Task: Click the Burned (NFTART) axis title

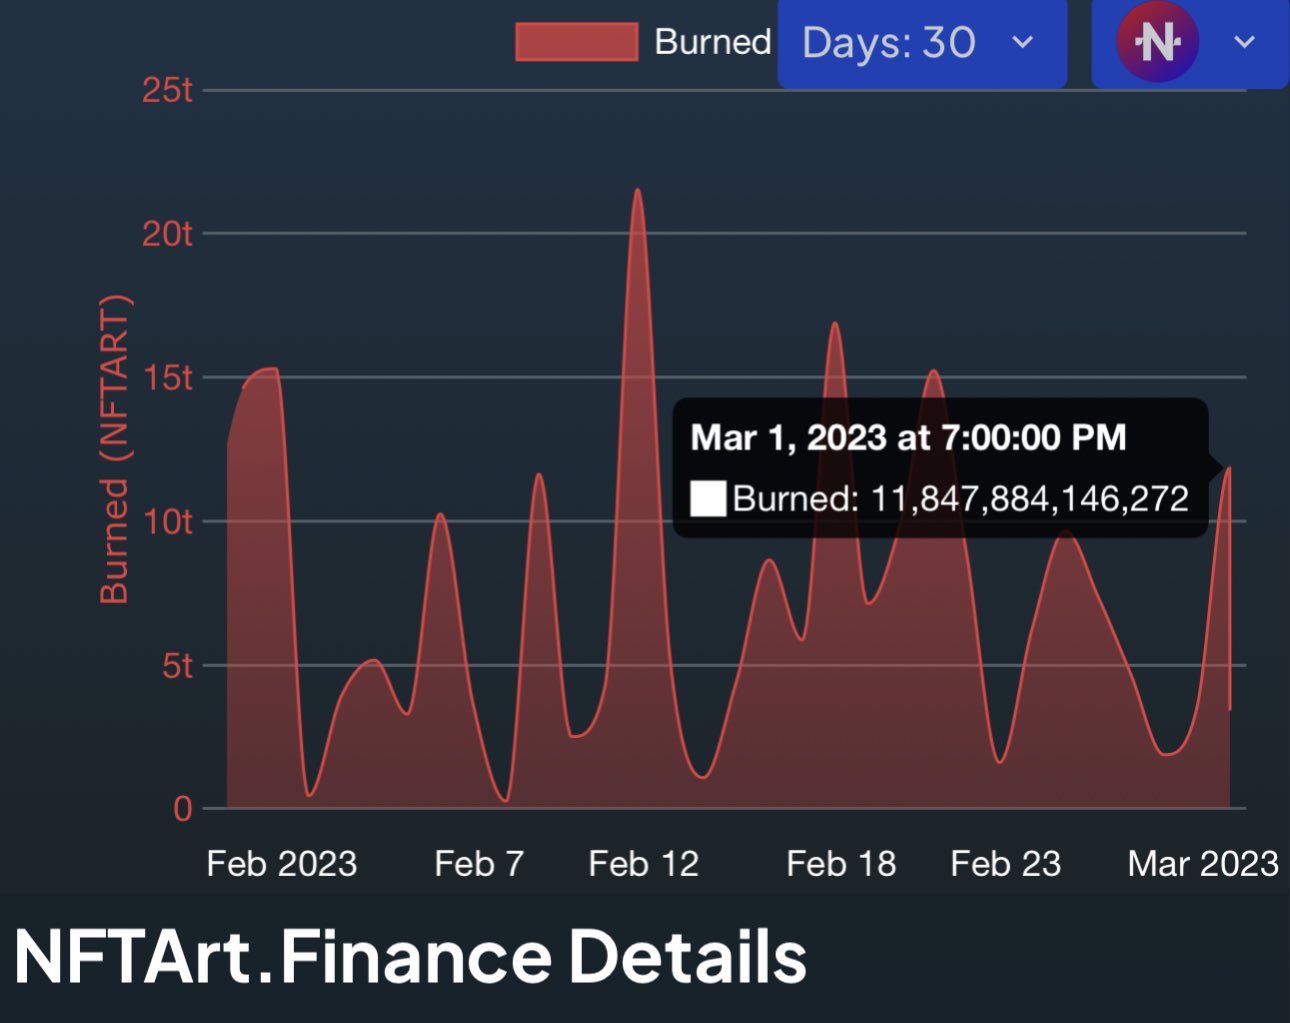Action: [114, 449]
